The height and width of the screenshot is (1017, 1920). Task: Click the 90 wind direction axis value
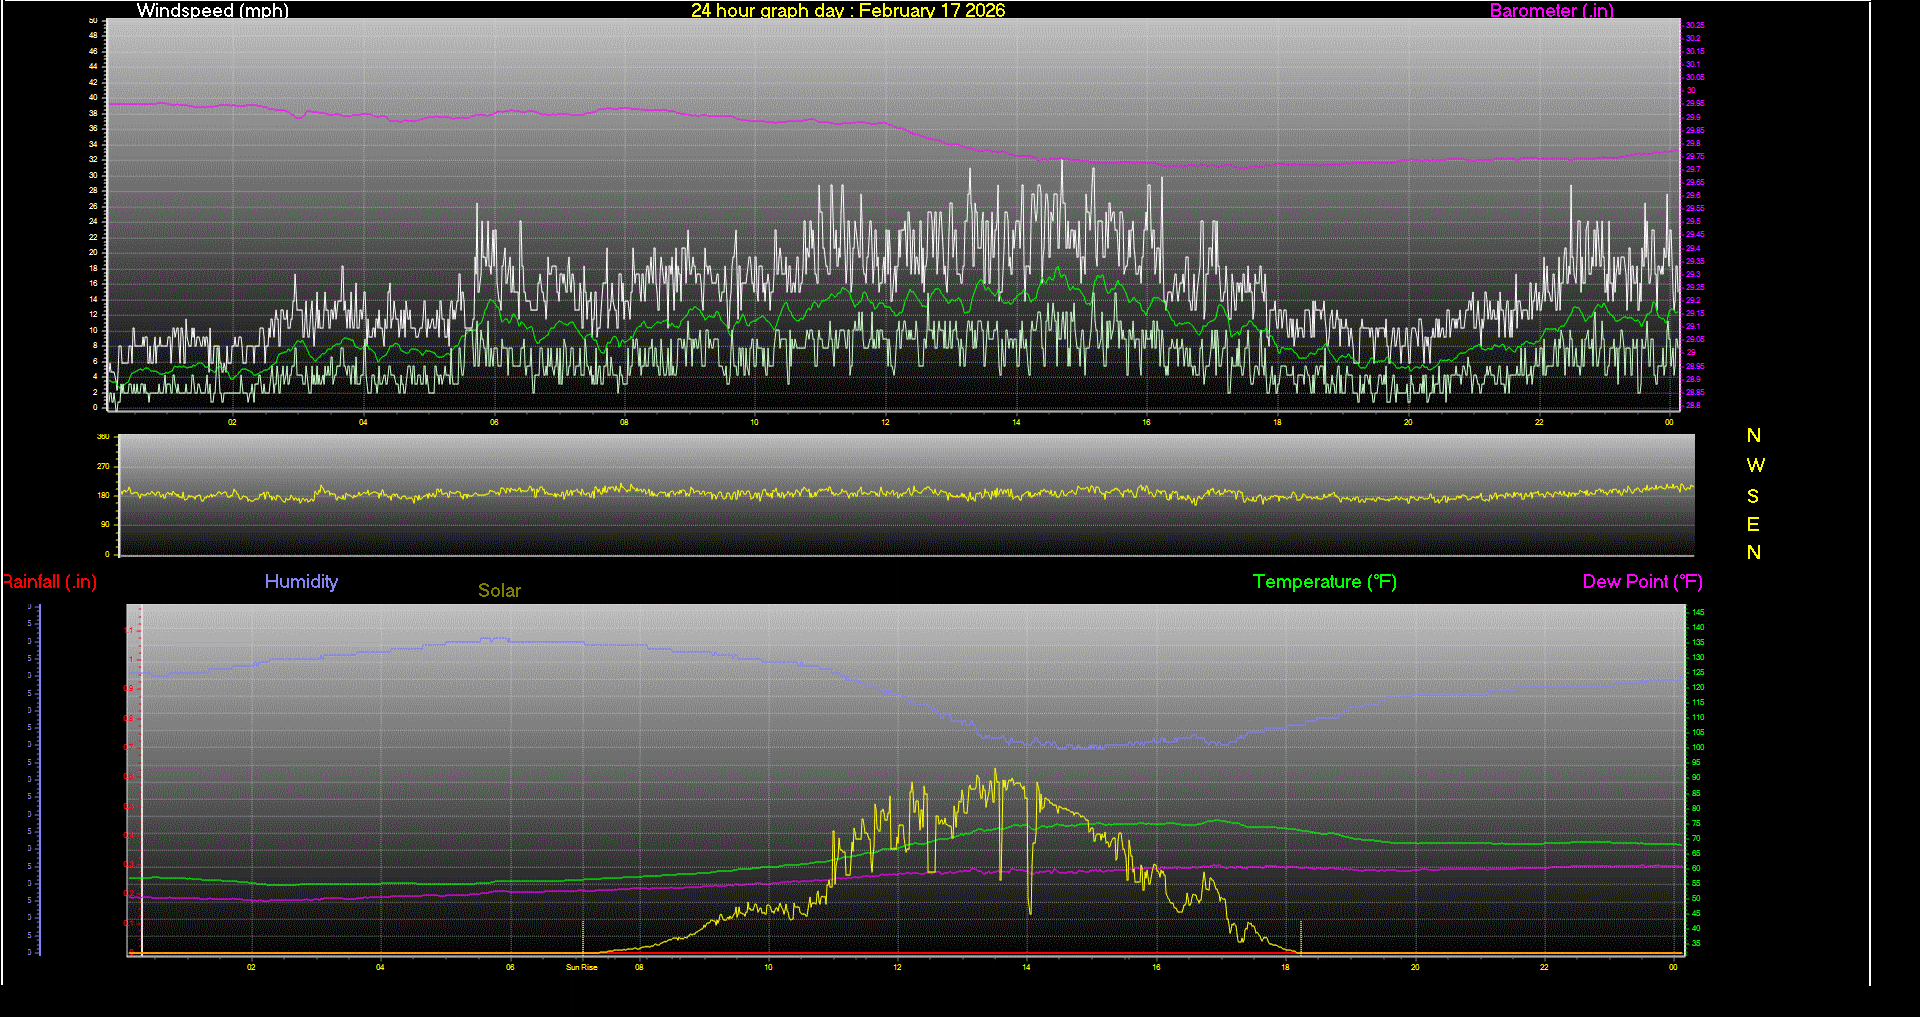[104, 524]
